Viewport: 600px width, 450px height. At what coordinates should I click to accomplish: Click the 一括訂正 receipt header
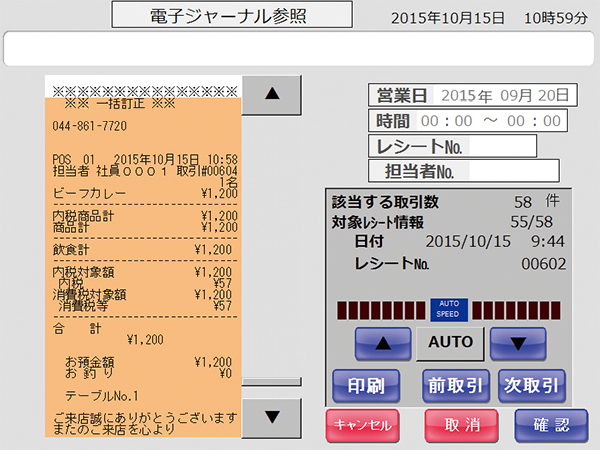pyautogui.click(x=119, y=103)
